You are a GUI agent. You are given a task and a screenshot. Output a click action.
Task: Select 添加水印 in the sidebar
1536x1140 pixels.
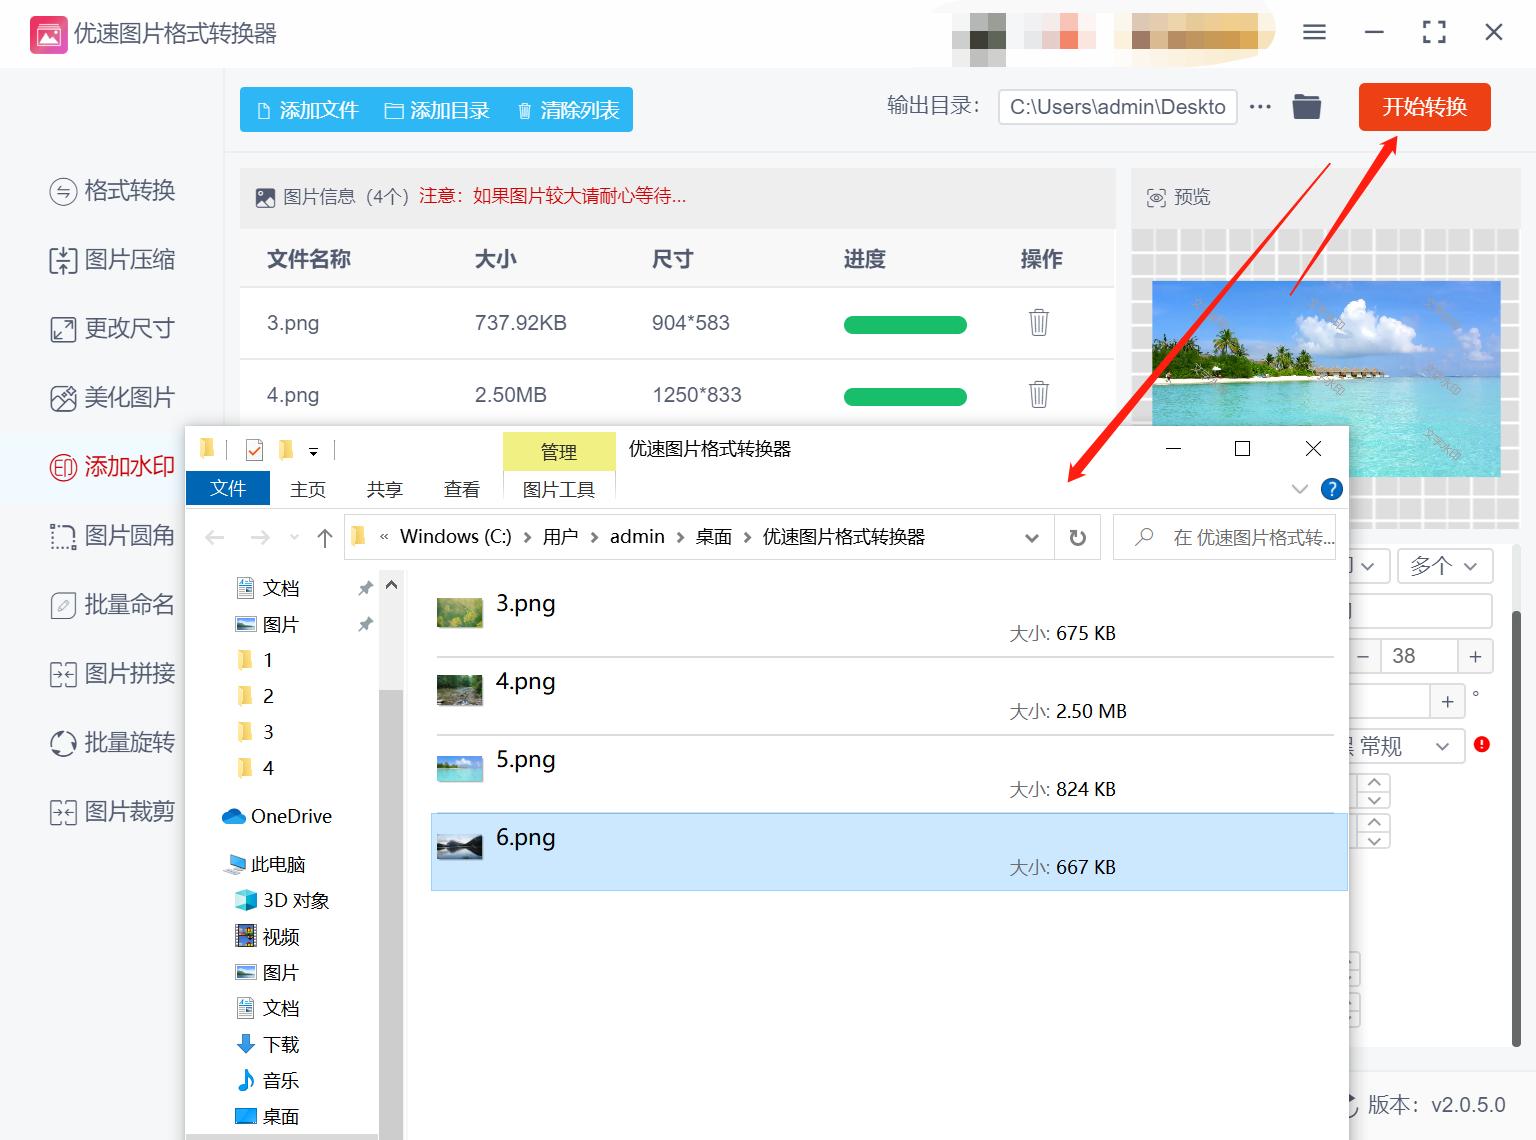[112, 466]
